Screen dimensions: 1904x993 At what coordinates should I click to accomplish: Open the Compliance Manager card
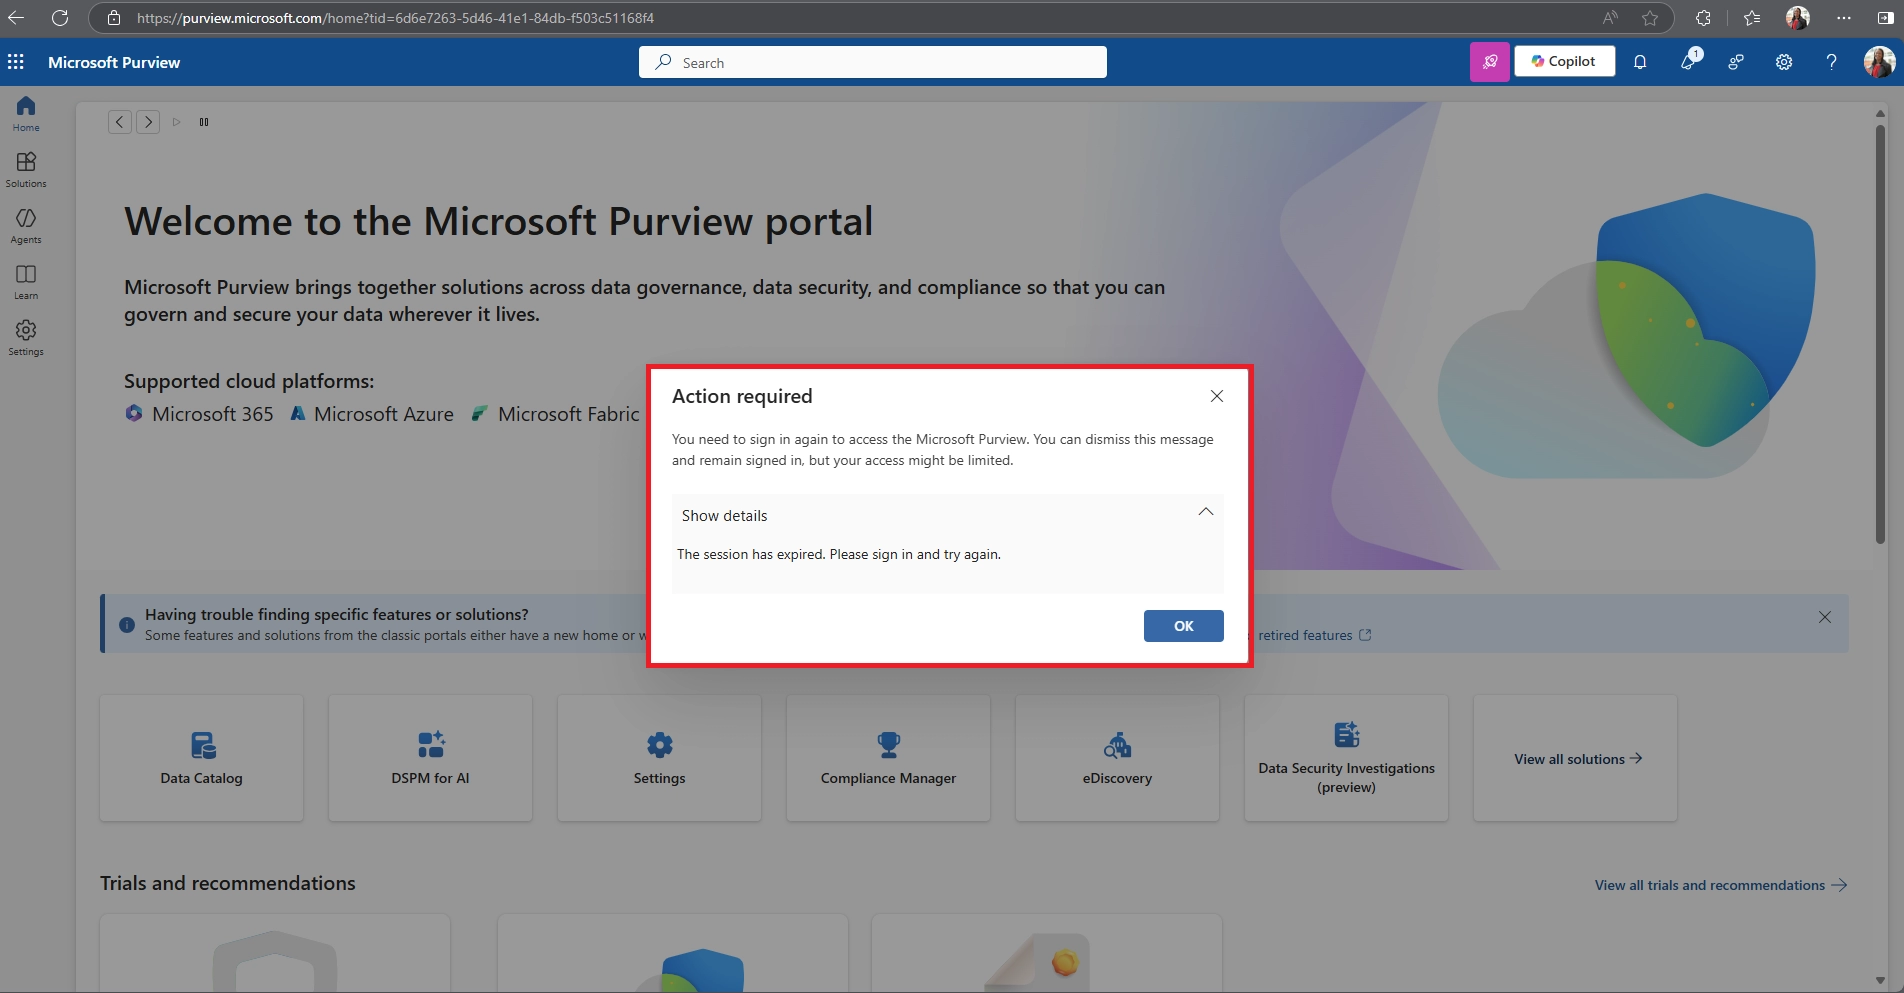tap(888, 758)
